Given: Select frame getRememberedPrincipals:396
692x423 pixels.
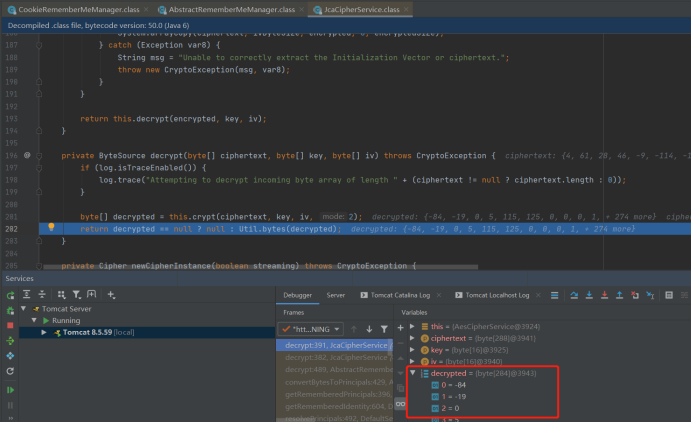Looking at the screenshot, I should (x=335, y=394).
